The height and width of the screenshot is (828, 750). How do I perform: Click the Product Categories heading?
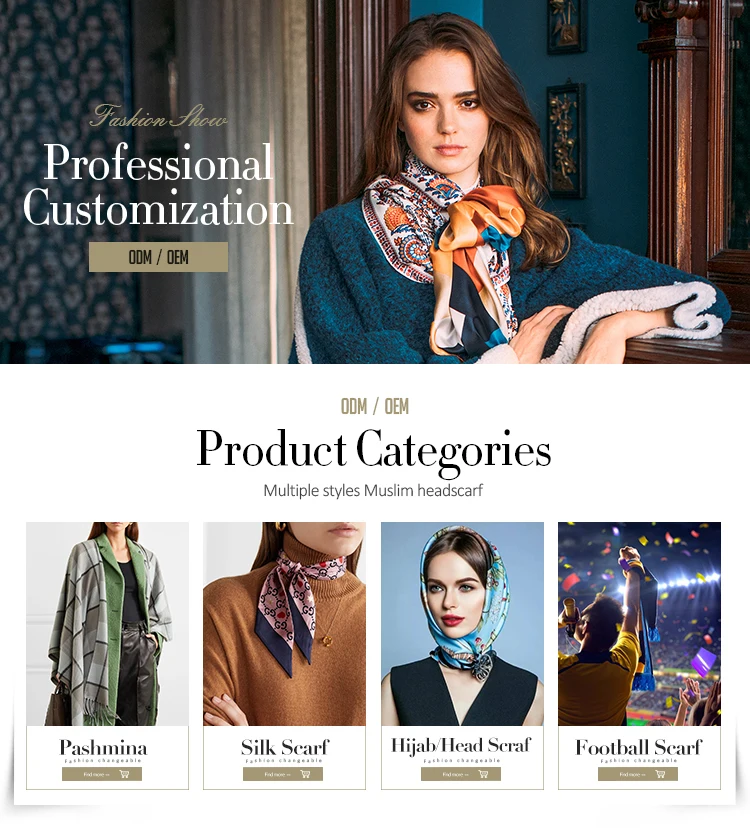[373, 449]
